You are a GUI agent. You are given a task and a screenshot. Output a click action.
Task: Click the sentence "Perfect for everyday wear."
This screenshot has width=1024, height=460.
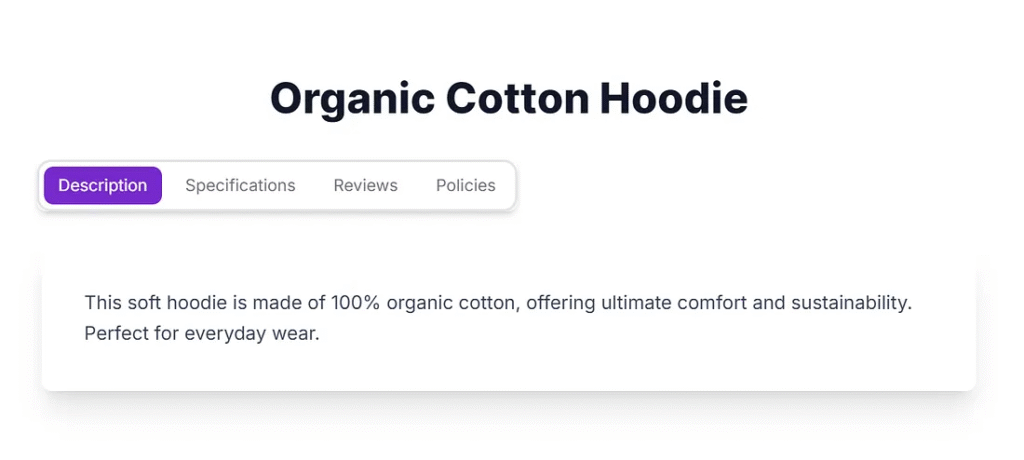pyautogui.click(x=202, y=334)
